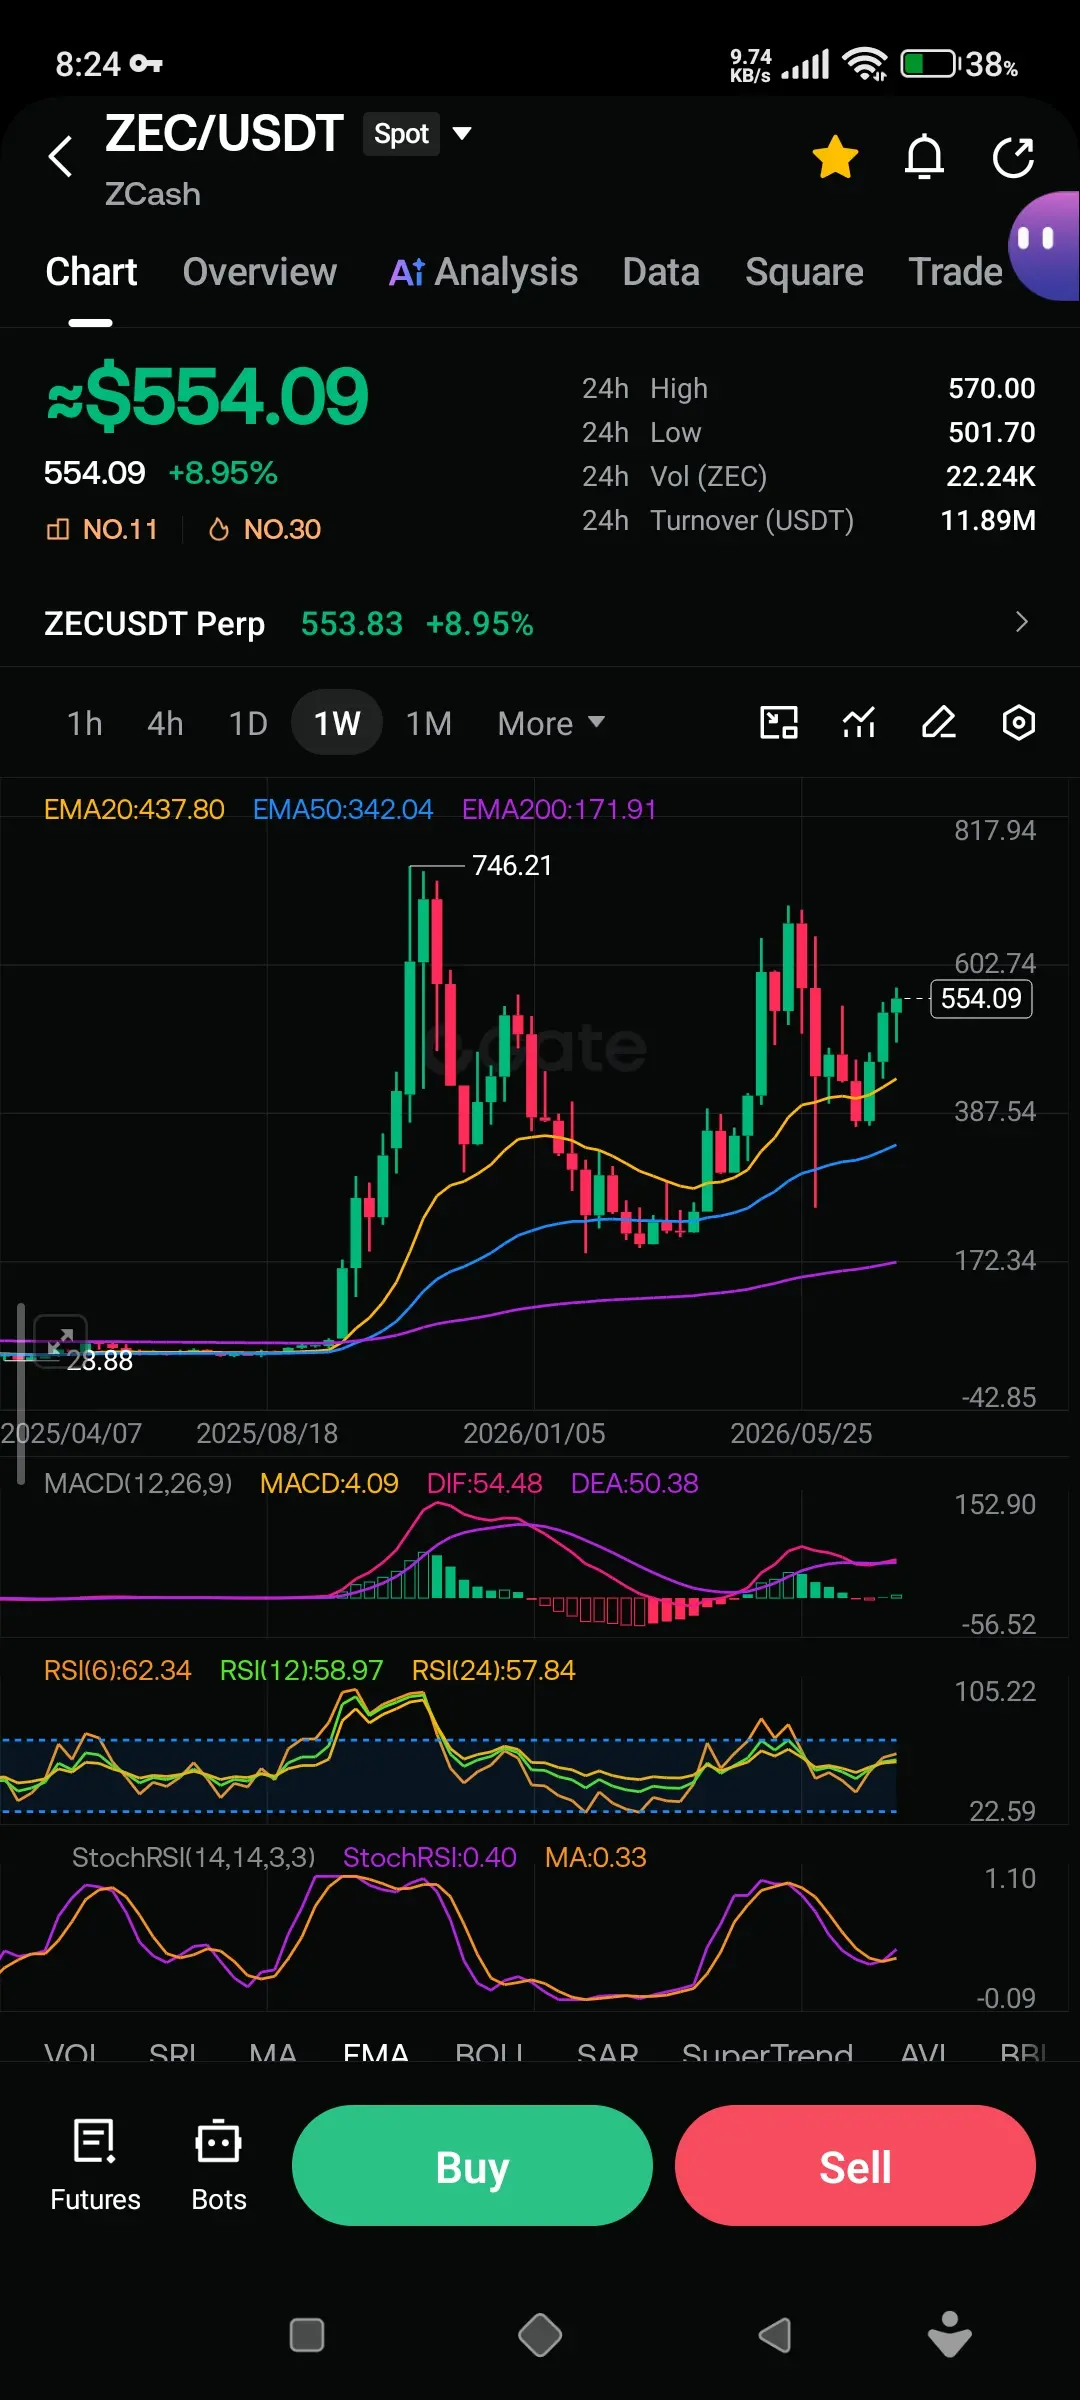Open the ZECUSDT Perp contract row

tap(540, 623)
